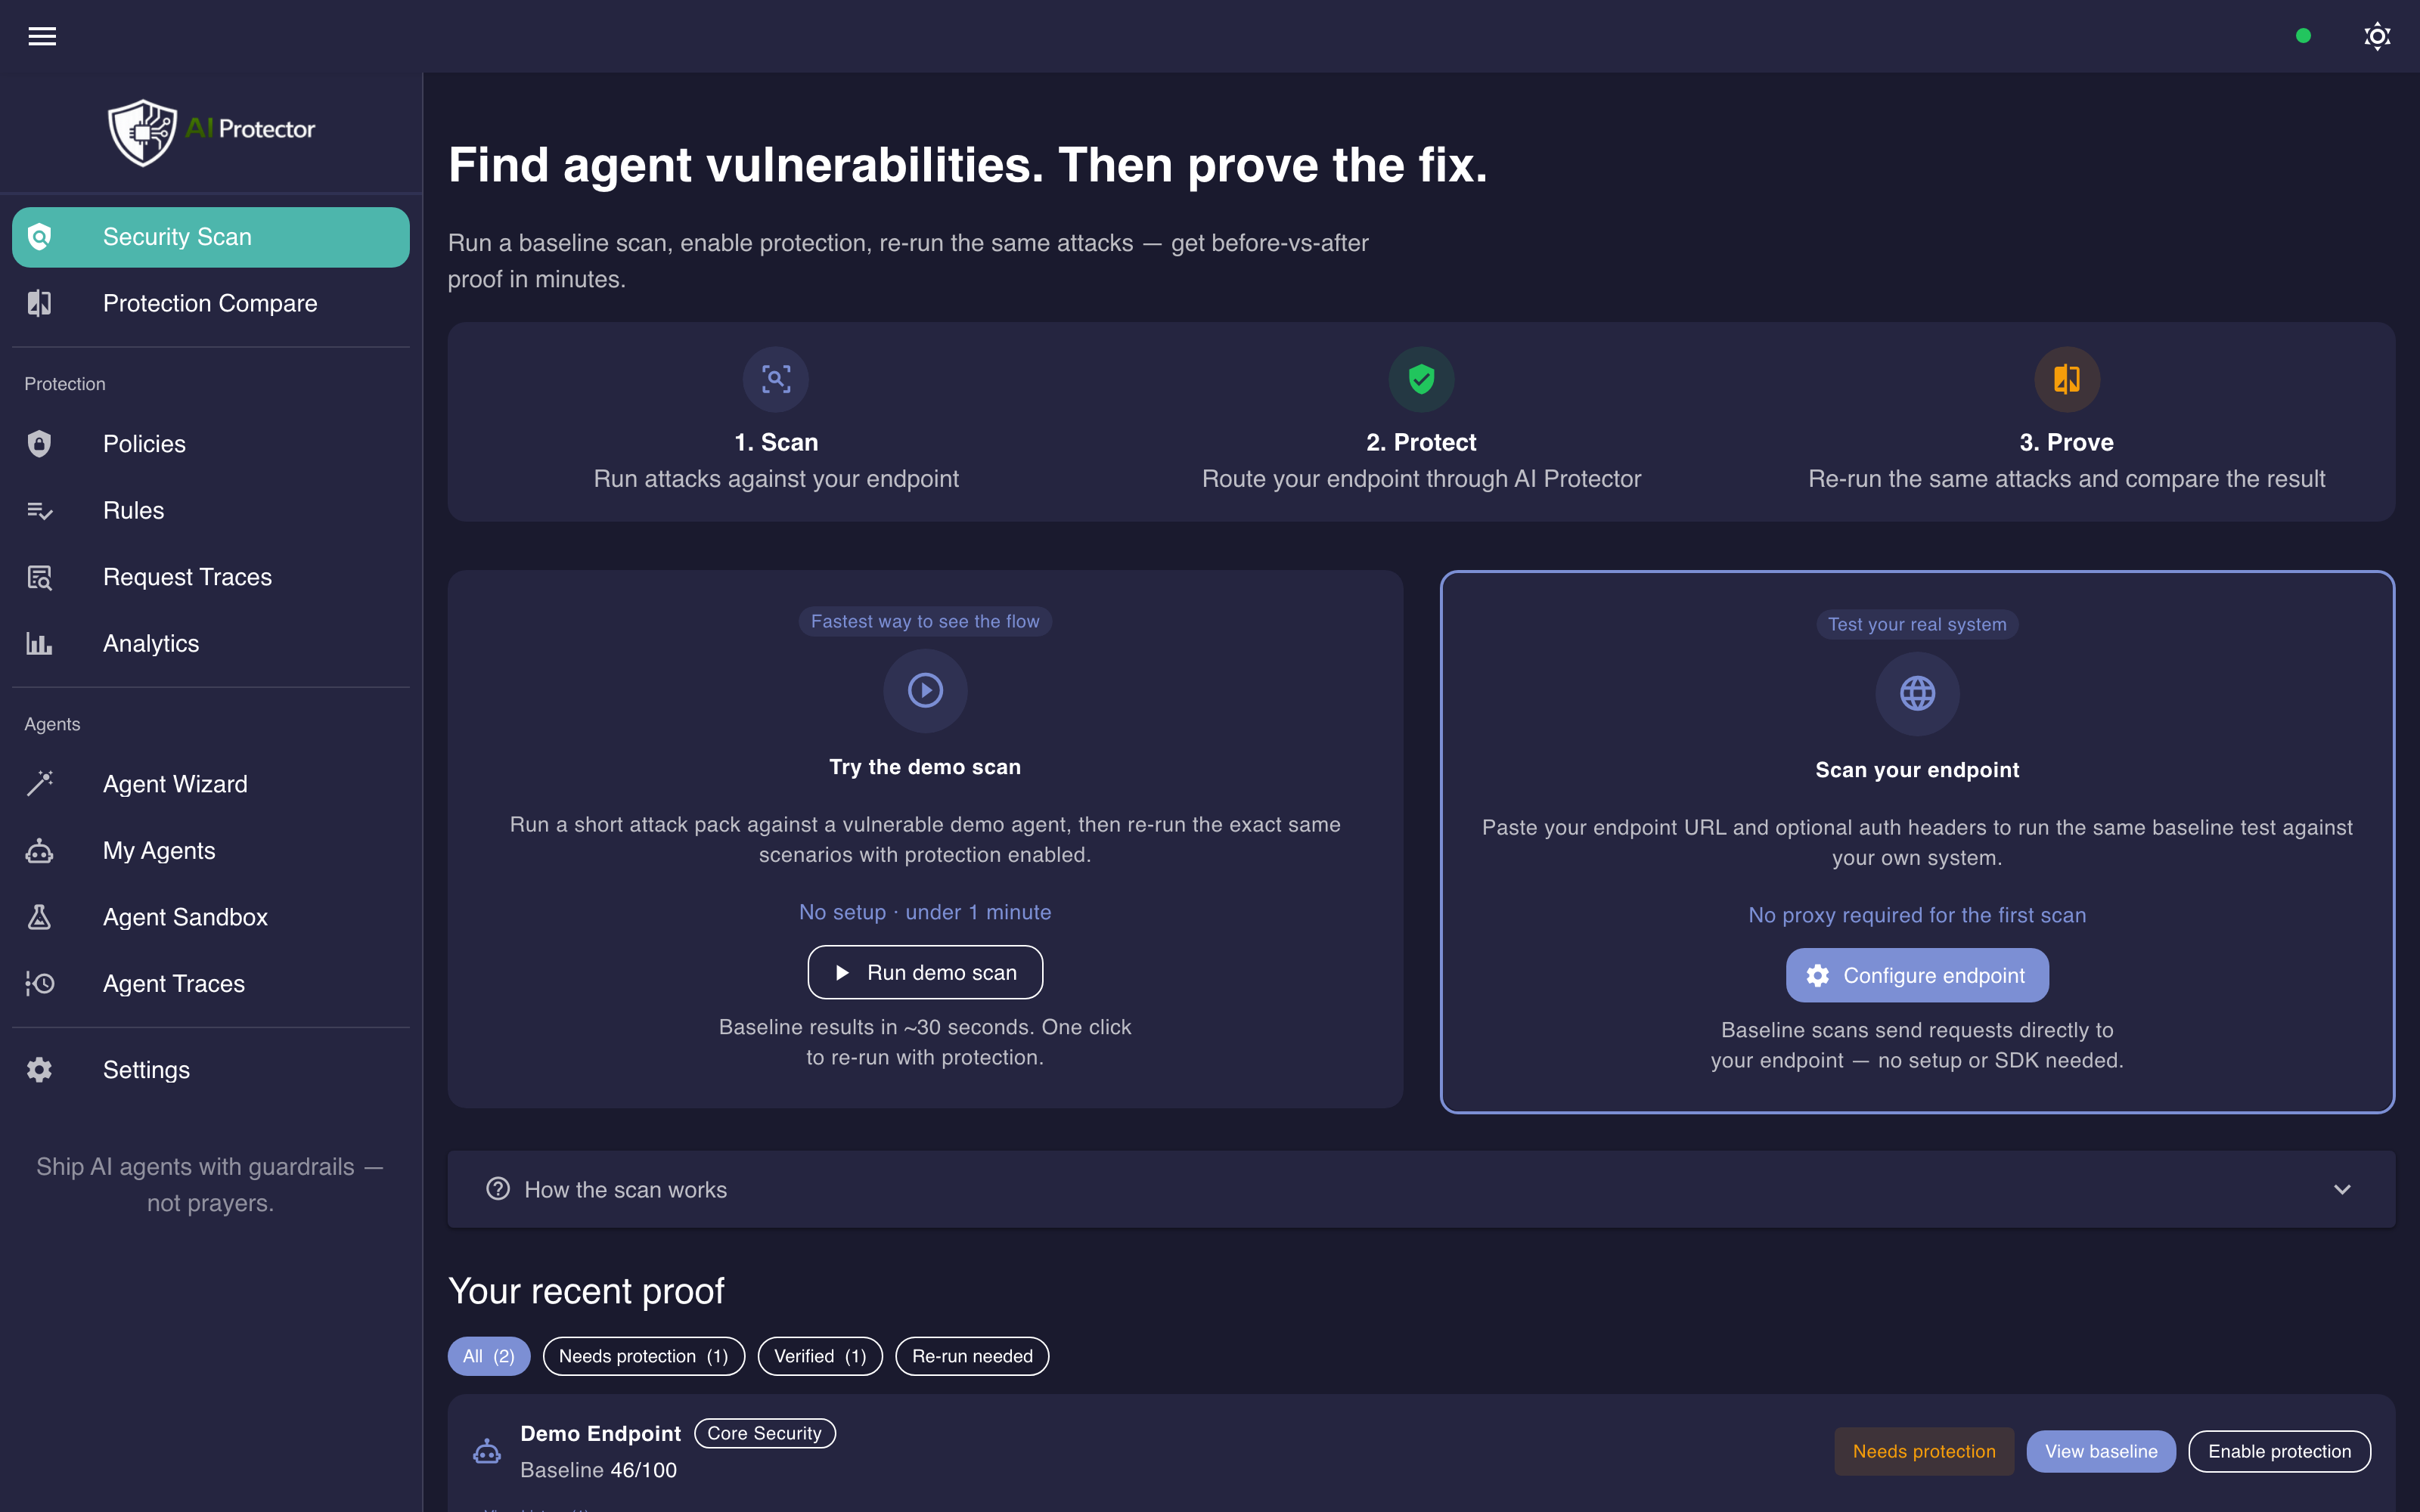Image resolution: width=2420 pixels, height=1512 pixels.
Task: Click the Agent Wizard wand icon
Action: pos(39,783)
